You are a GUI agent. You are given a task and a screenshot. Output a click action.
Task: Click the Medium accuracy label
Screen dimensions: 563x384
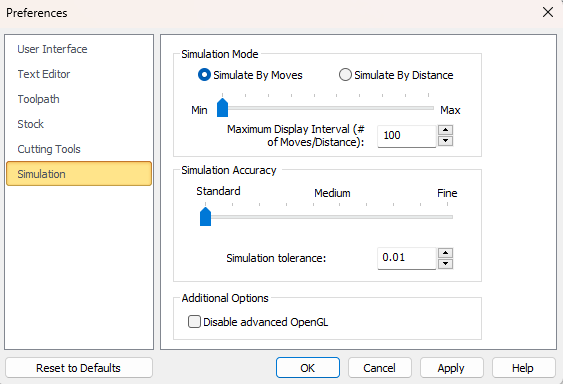332,193
